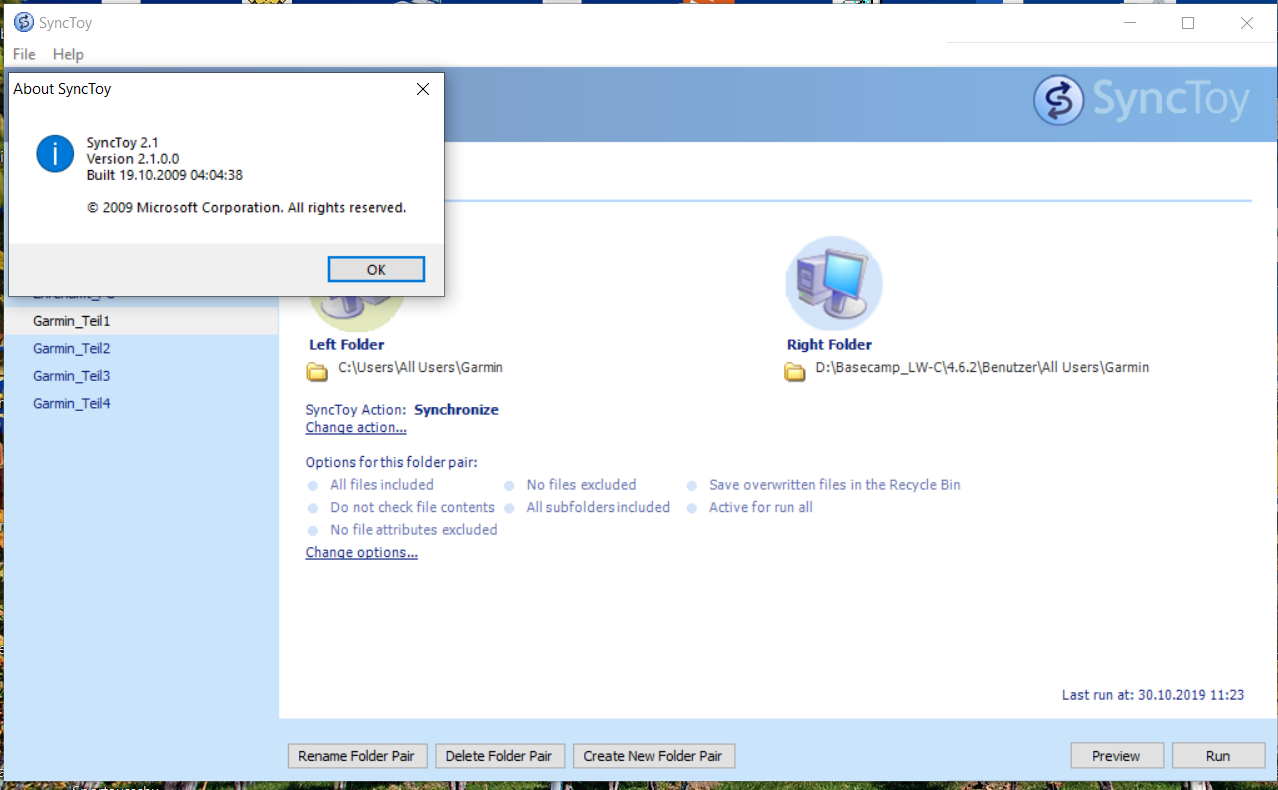Screen dimensions: 1278x790
Task: Close the SyncToy main window
Action: 1247,23
